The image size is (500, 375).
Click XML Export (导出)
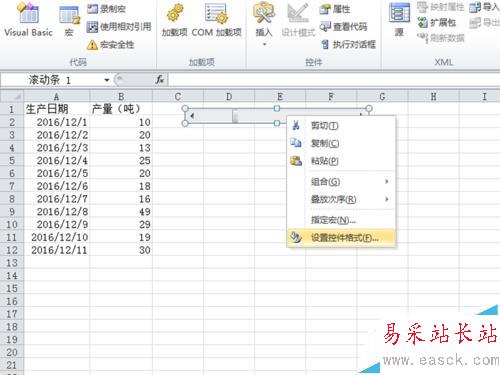(484, 22)
